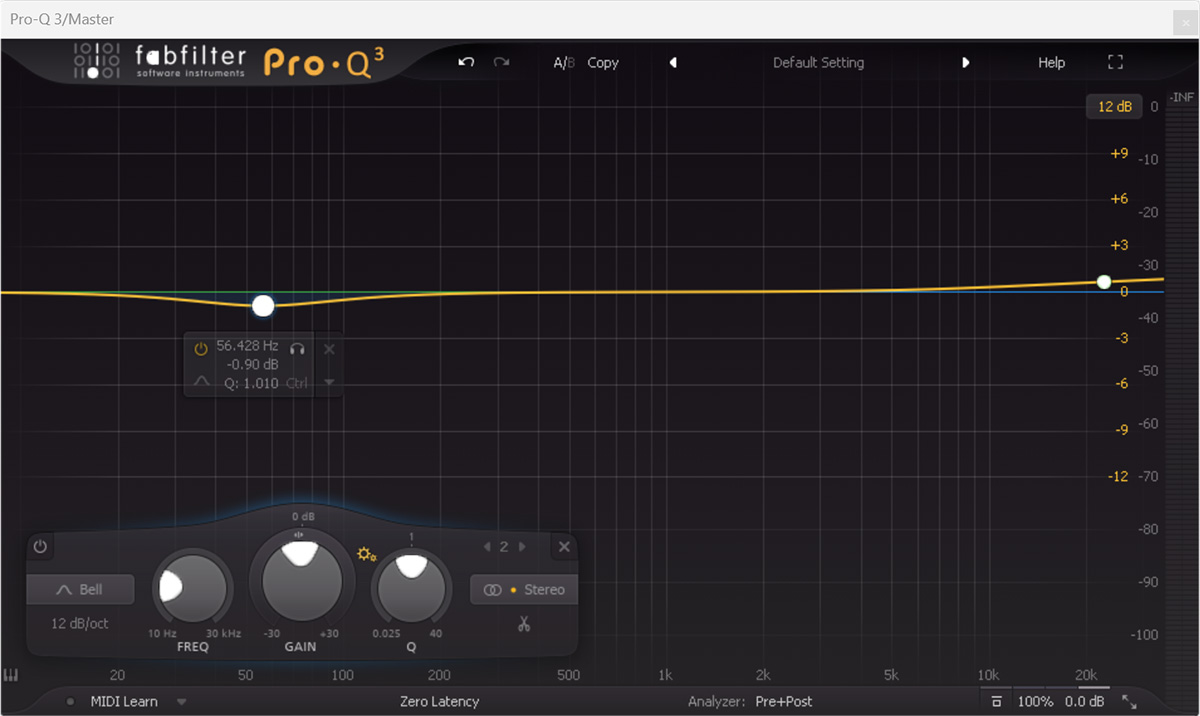Click the 0.0 dB output level
The height and width of the screenshot is (716, 1200).
pos(1084,702)
